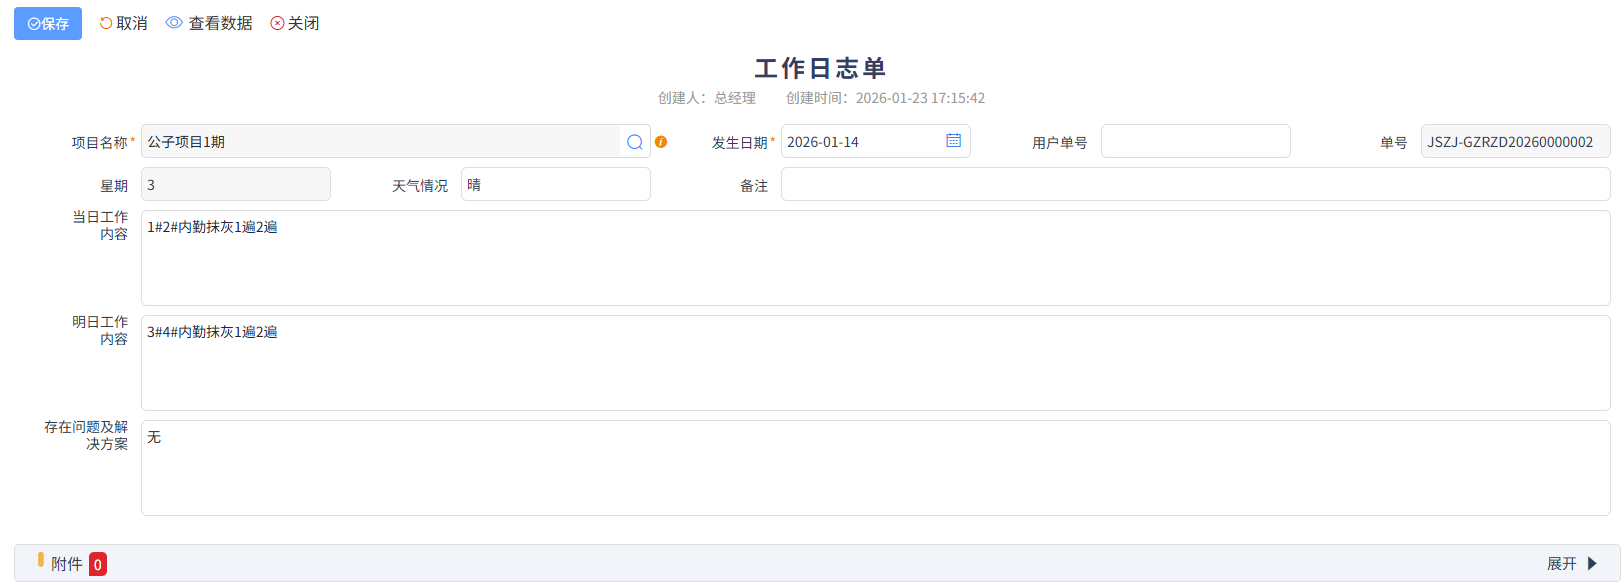This screenshot has width=1624, height=584.
Task: Open the calendar picker for 发生日期
Action: (x=953, y=141)
